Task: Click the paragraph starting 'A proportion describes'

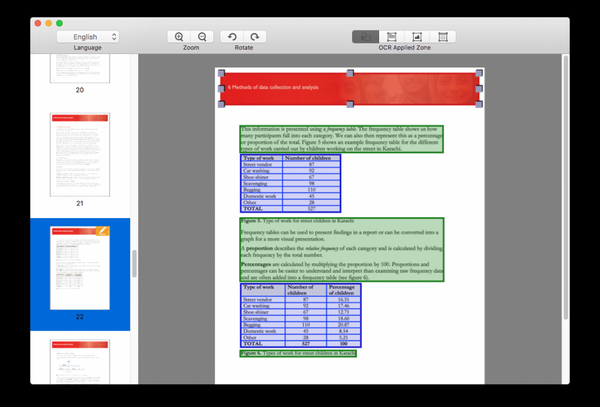Action: click(x=341, y=251)
